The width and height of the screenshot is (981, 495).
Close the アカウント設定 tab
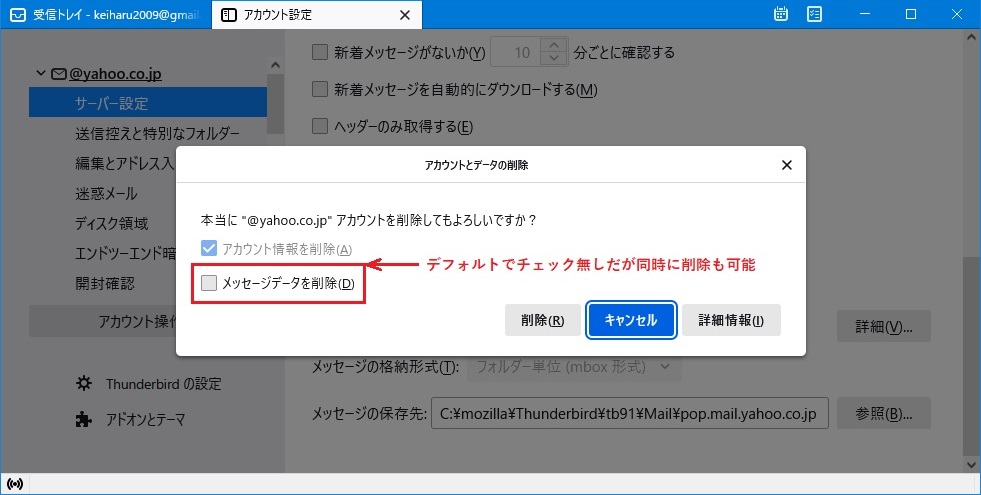(x=404, y=15)
